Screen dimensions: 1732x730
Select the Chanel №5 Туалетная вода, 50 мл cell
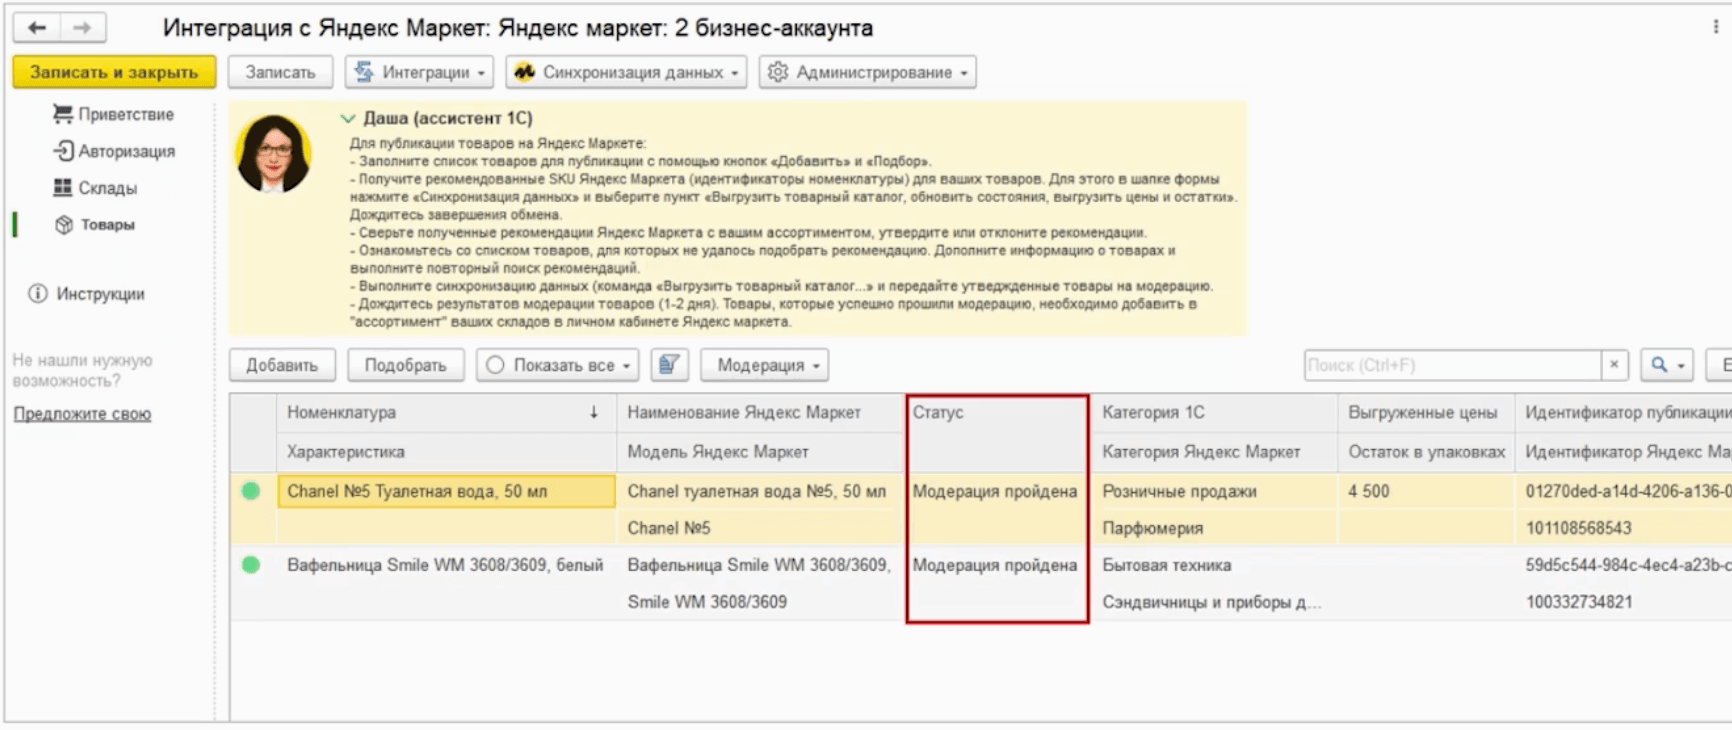447,491
